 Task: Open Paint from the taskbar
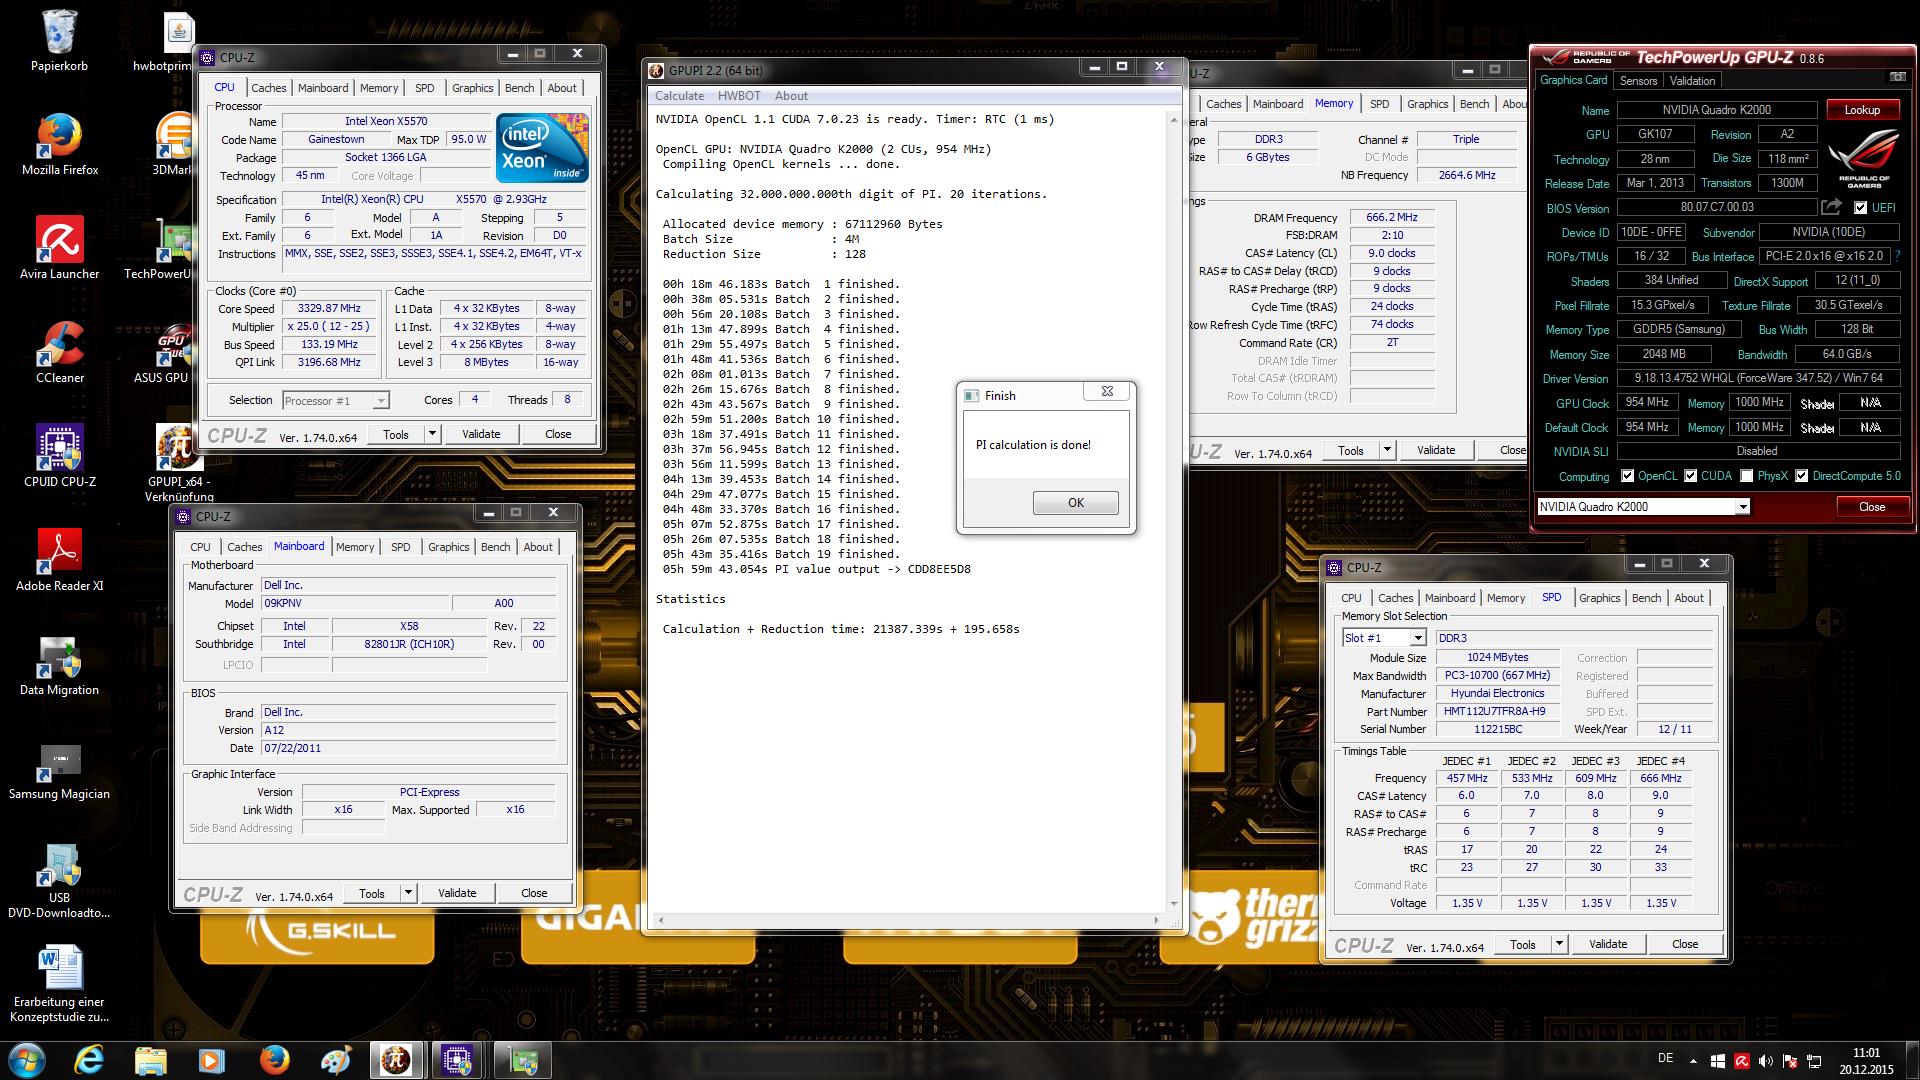click(335, 1059)
